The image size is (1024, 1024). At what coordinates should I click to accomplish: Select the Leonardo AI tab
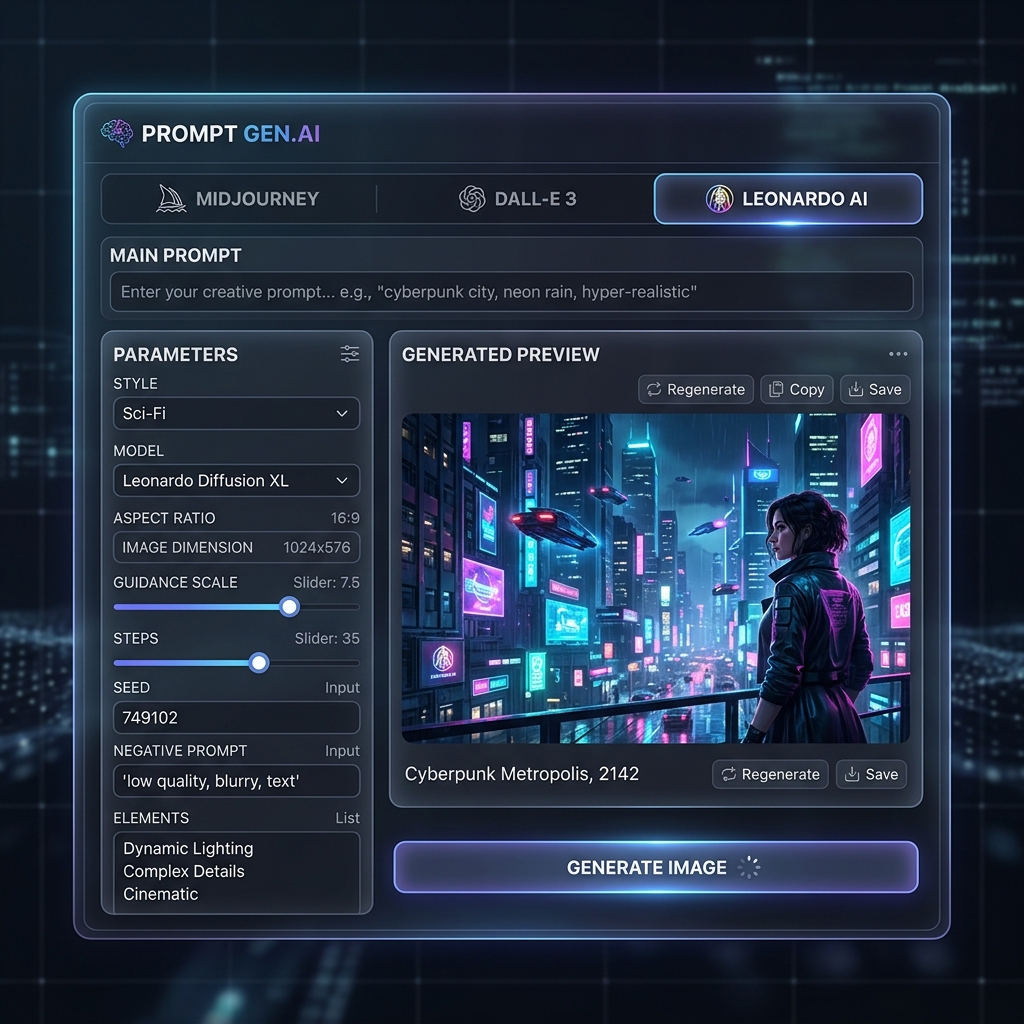pos(788,199)
